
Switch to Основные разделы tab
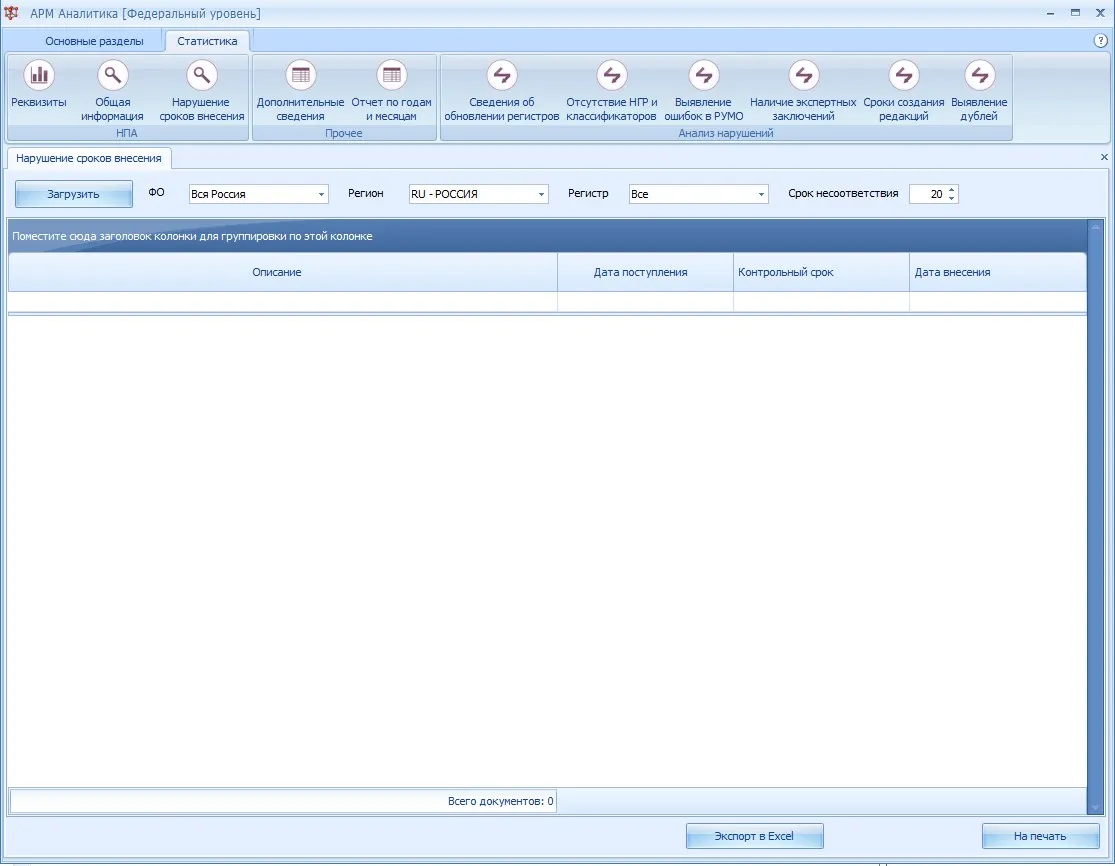pyautogui.click(x=94, y=41)
